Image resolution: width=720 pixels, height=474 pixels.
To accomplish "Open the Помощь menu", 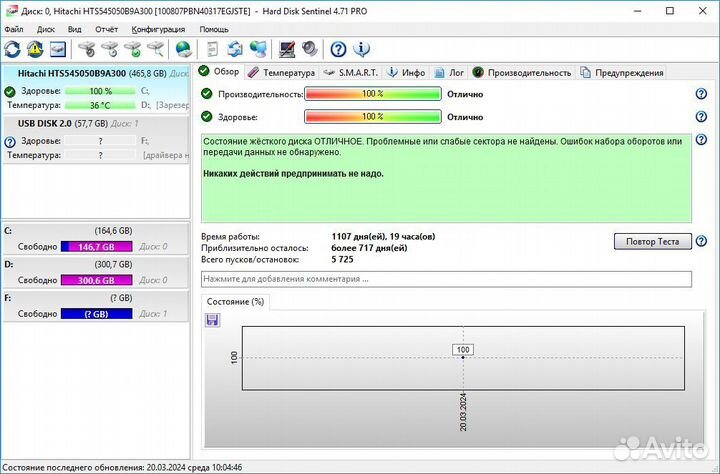I will [214, 29].
